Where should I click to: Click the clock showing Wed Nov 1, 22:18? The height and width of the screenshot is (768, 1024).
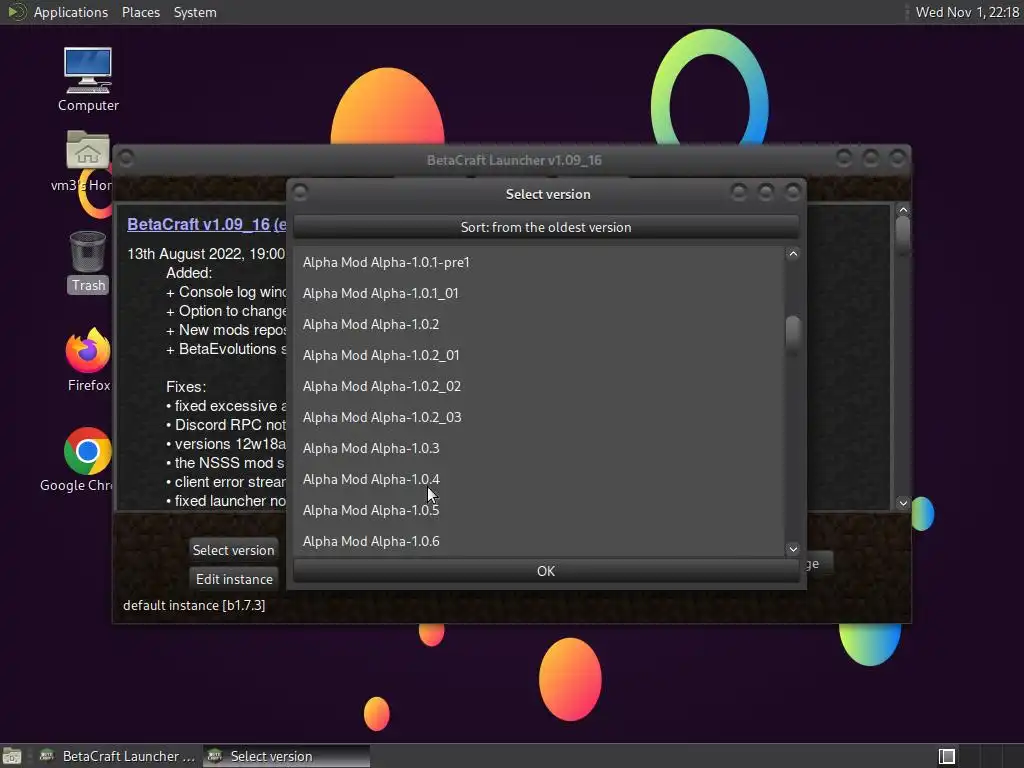click(x=967, y=12)
